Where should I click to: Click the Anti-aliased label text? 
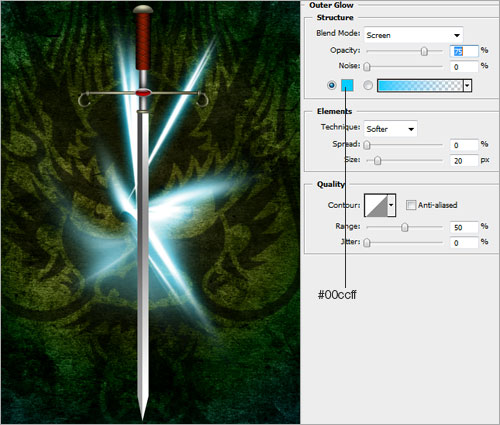(x=437, y=205)
